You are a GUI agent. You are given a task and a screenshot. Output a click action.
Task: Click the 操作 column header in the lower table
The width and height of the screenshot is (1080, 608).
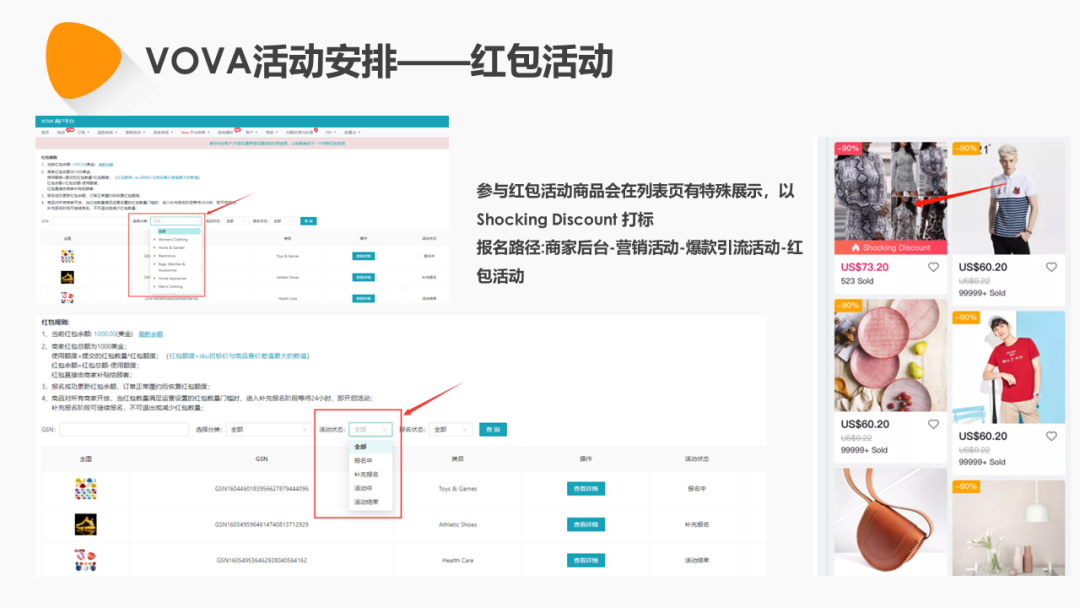[586, 459]
